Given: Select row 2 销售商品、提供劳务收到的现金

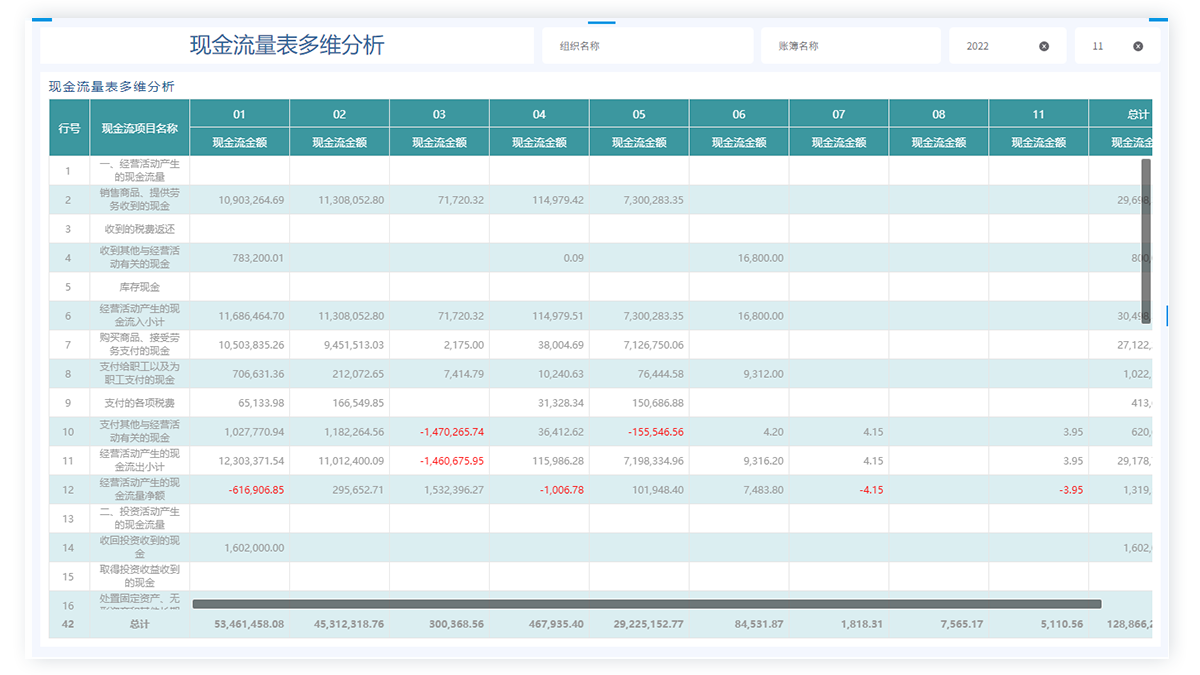Looking at the screenshot, I should coord(139,200).
